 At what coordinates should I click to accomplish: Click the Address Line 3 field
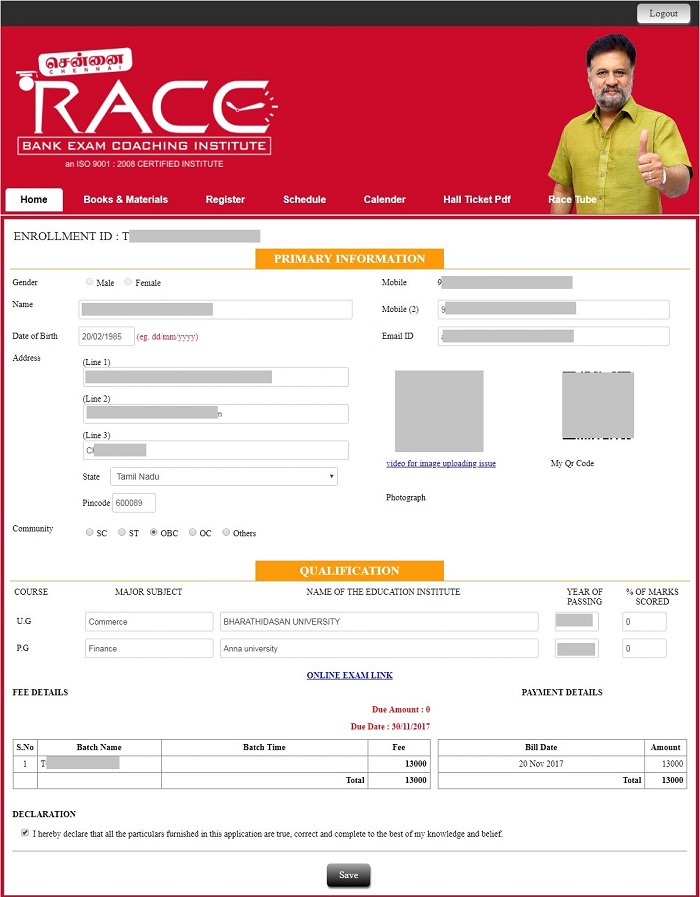[215, 450]
